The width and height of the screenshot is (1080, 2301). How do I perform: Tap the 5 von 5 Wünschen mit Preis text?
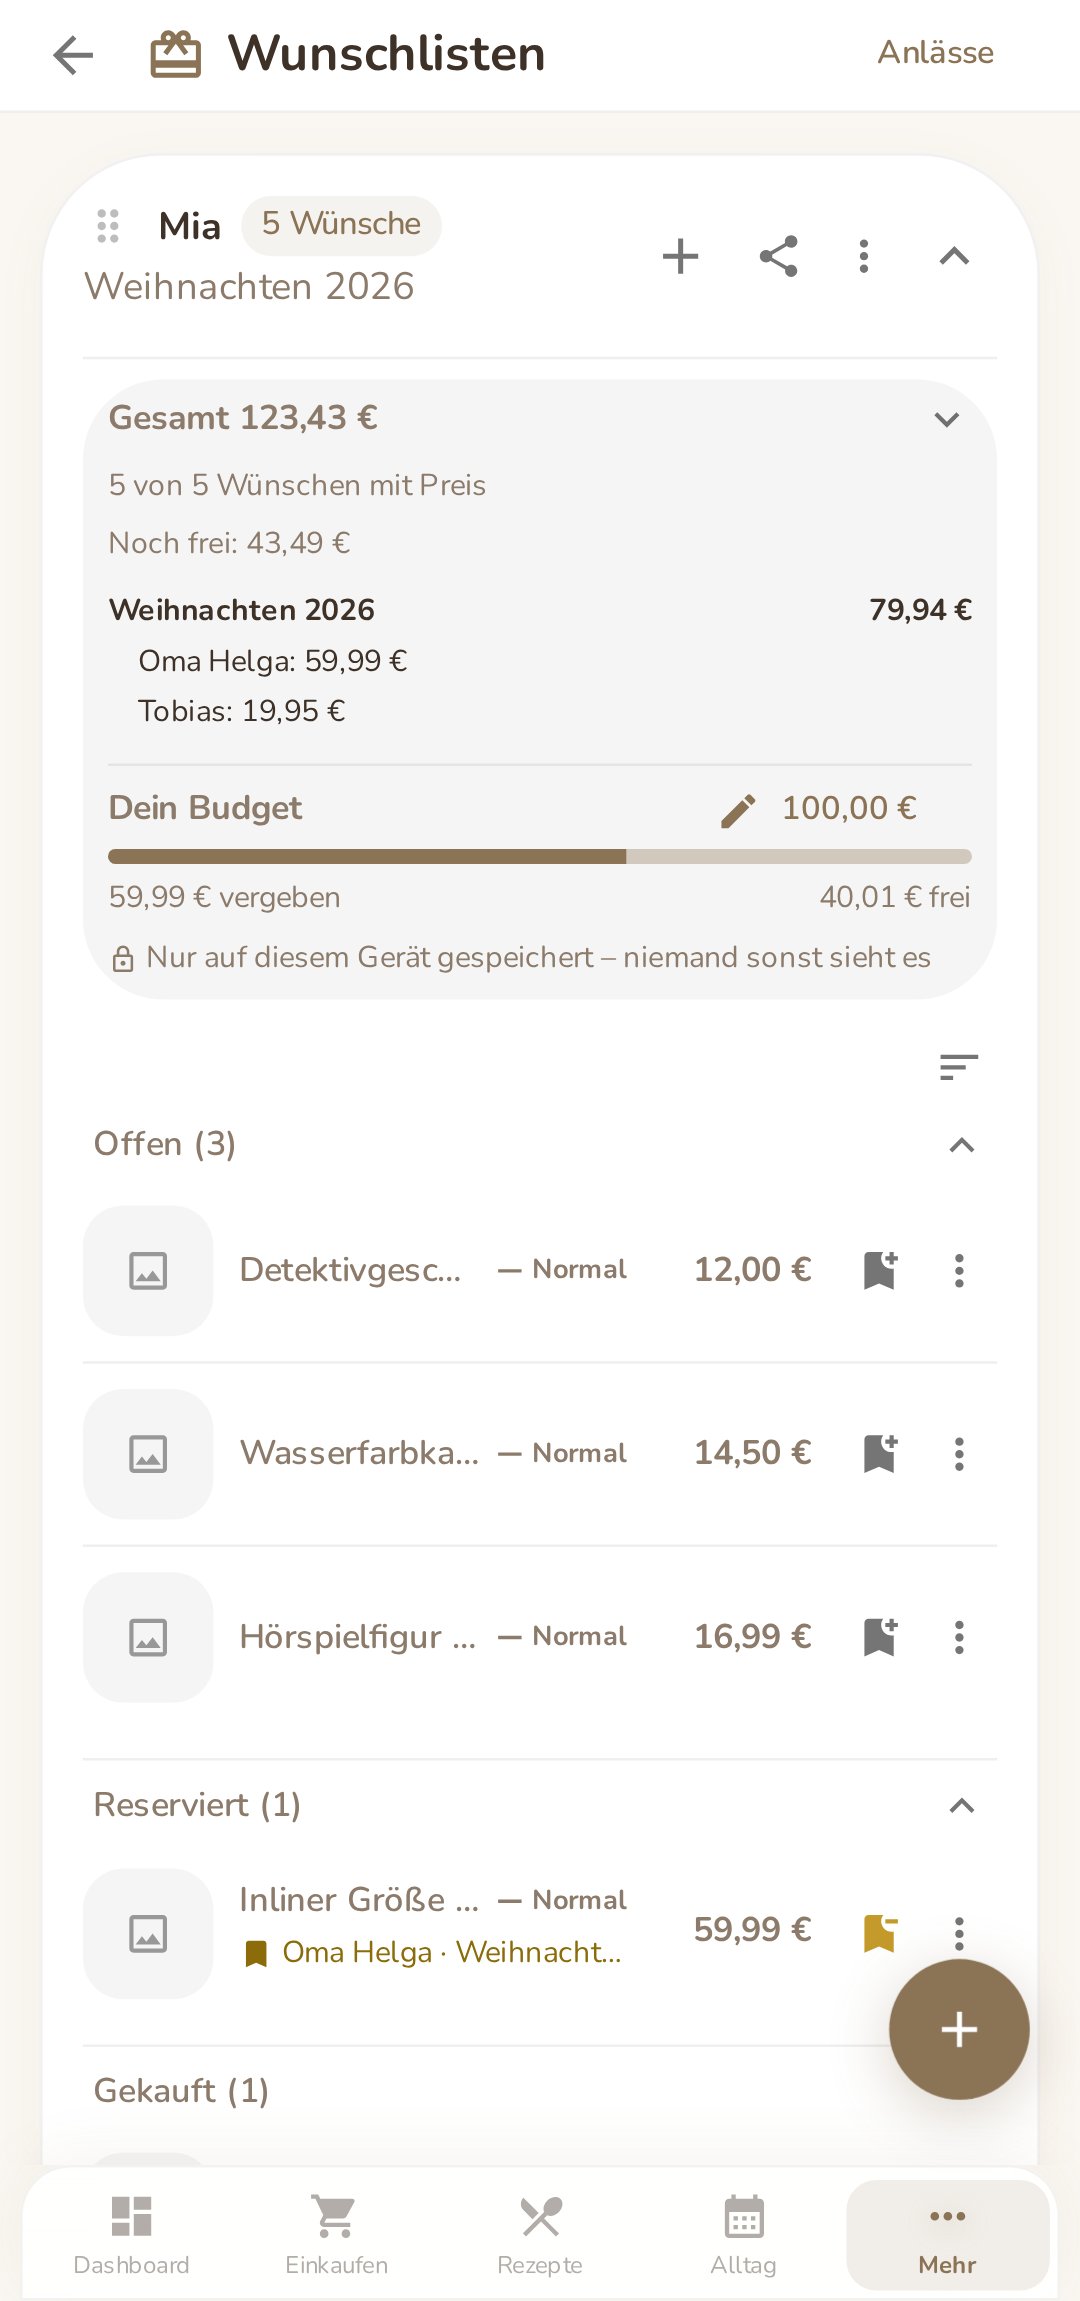click(x=297, y=486)
